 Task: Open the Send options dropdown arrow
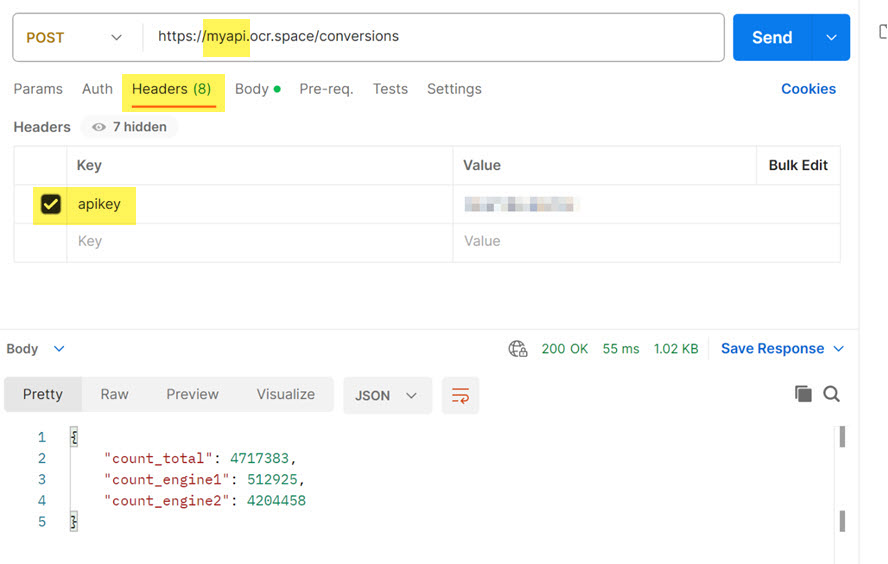pyautogui.click(x=831, y=37)
